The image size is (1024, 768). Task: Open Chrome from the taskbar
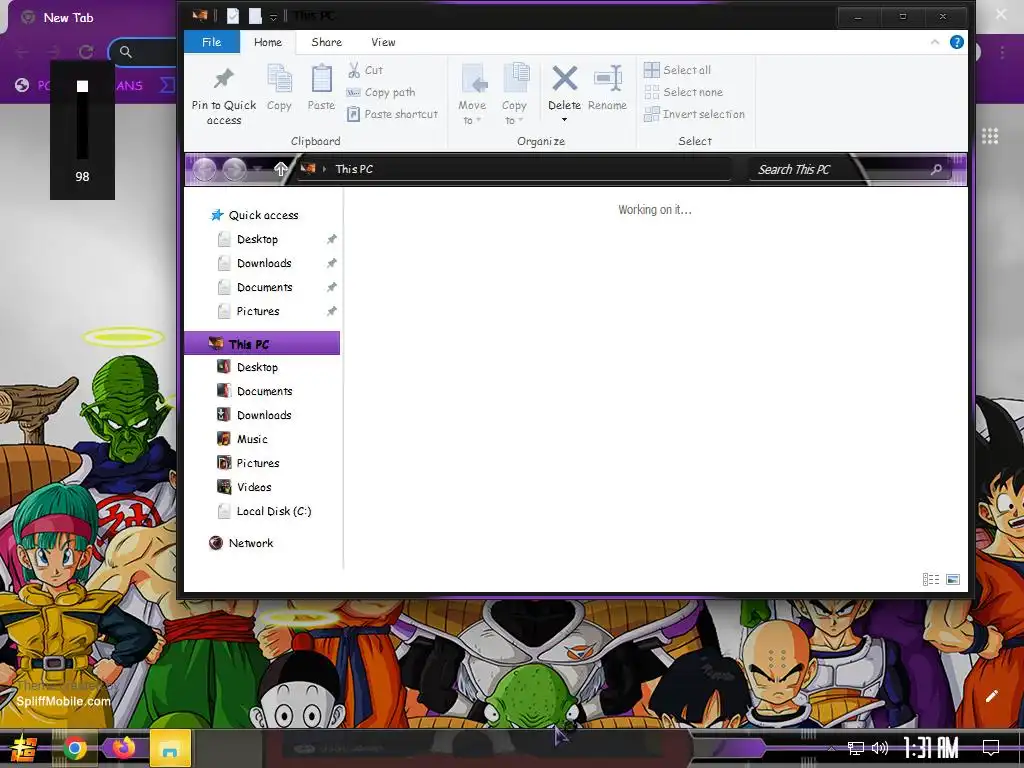click(x=75, y=748)
